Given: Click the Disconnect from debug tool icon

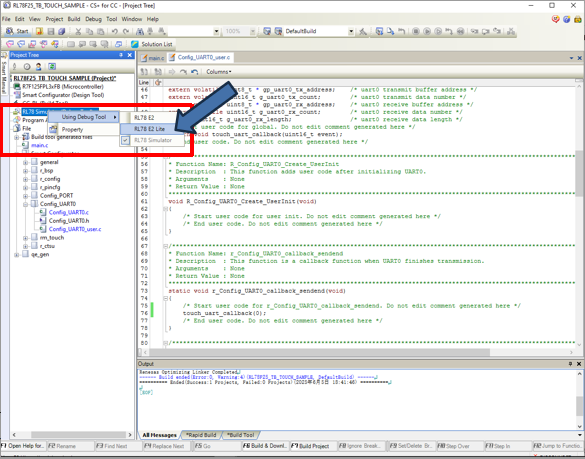Looking at the screenshot, I should pos(511,31).
